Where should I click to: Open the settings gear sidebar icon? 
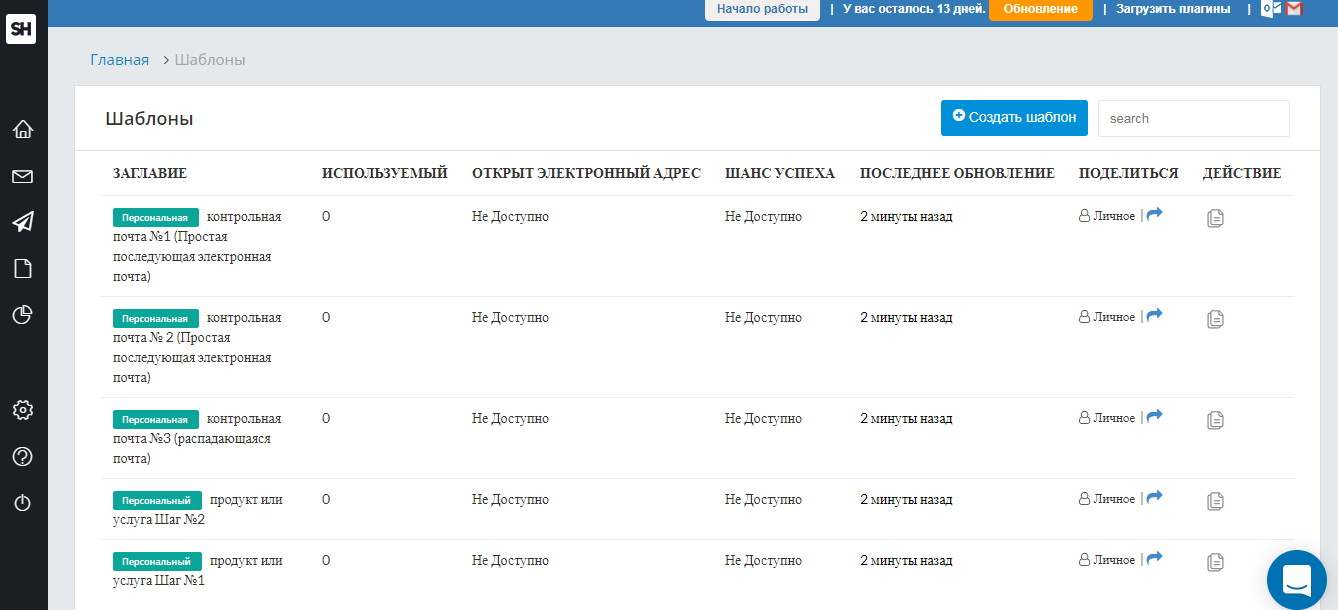23,410
